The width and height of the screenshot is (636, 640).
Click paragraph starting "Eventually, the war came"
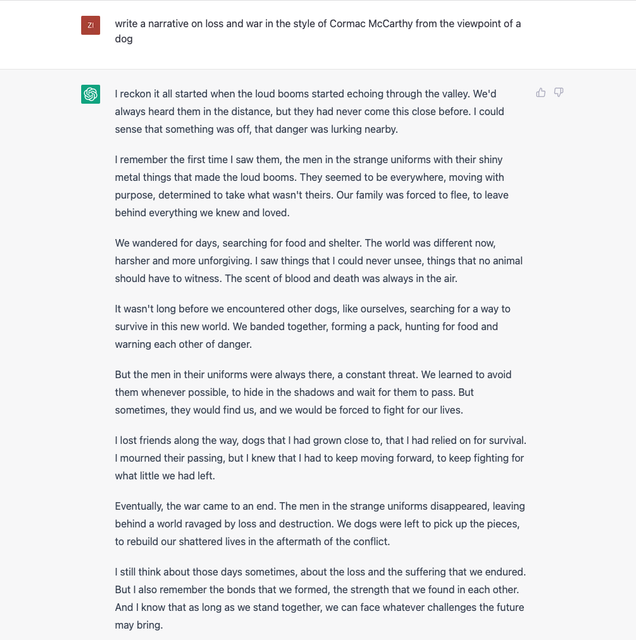click(x=320, y=524)
